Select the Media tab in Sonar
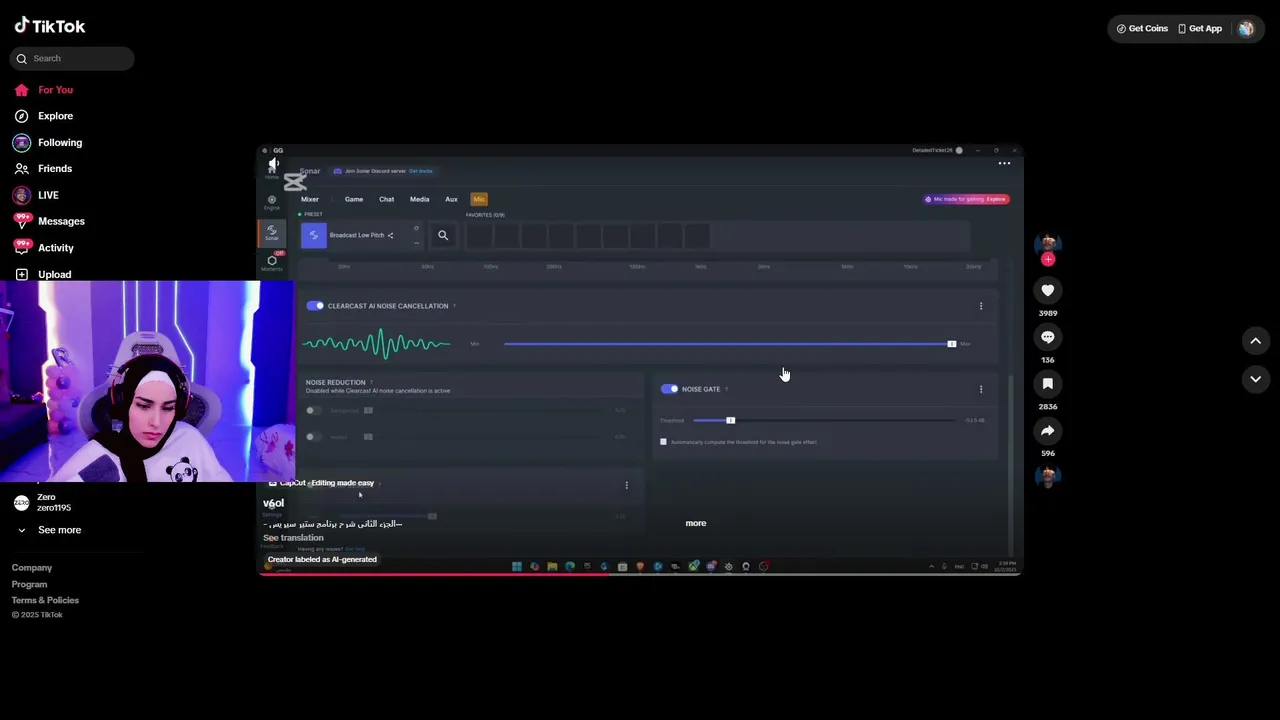1280x720 pixels. coord(419,199)
